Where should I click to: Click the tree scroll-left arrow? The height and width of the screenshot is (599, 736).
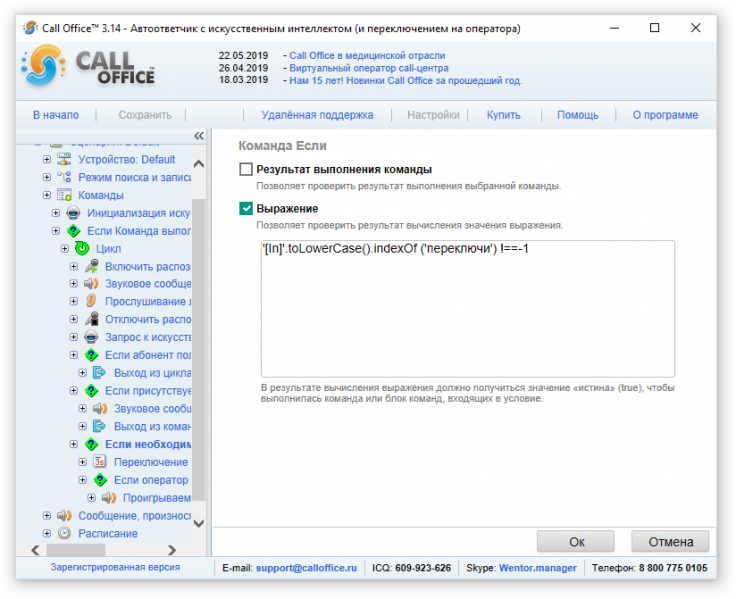coord(35,550)
